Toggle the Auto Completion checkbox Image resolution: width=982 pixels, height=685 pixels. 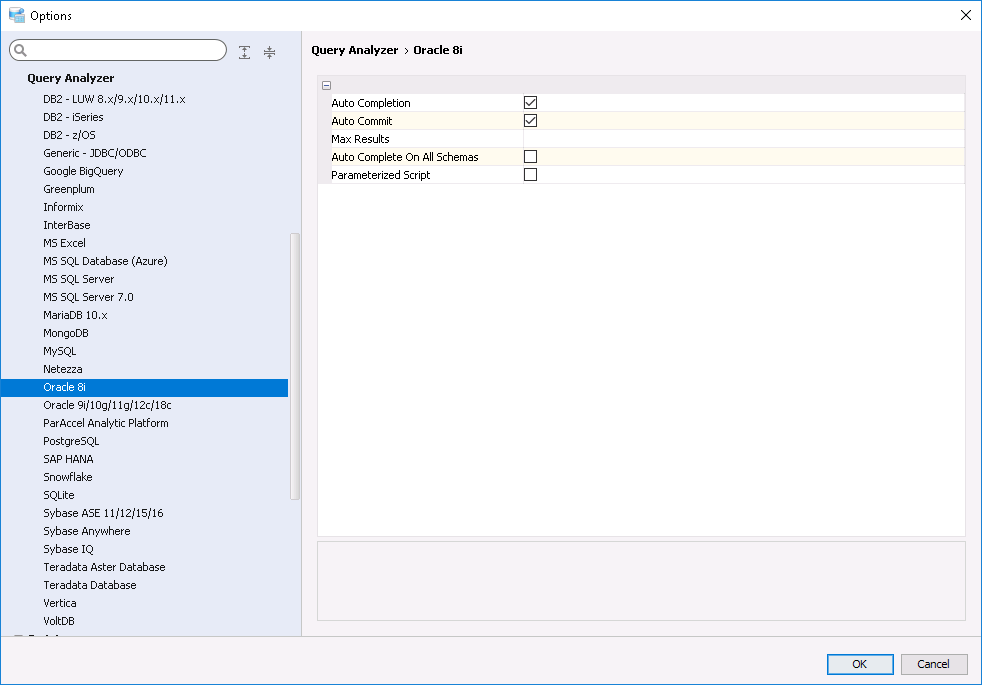(x=531, y=103)
